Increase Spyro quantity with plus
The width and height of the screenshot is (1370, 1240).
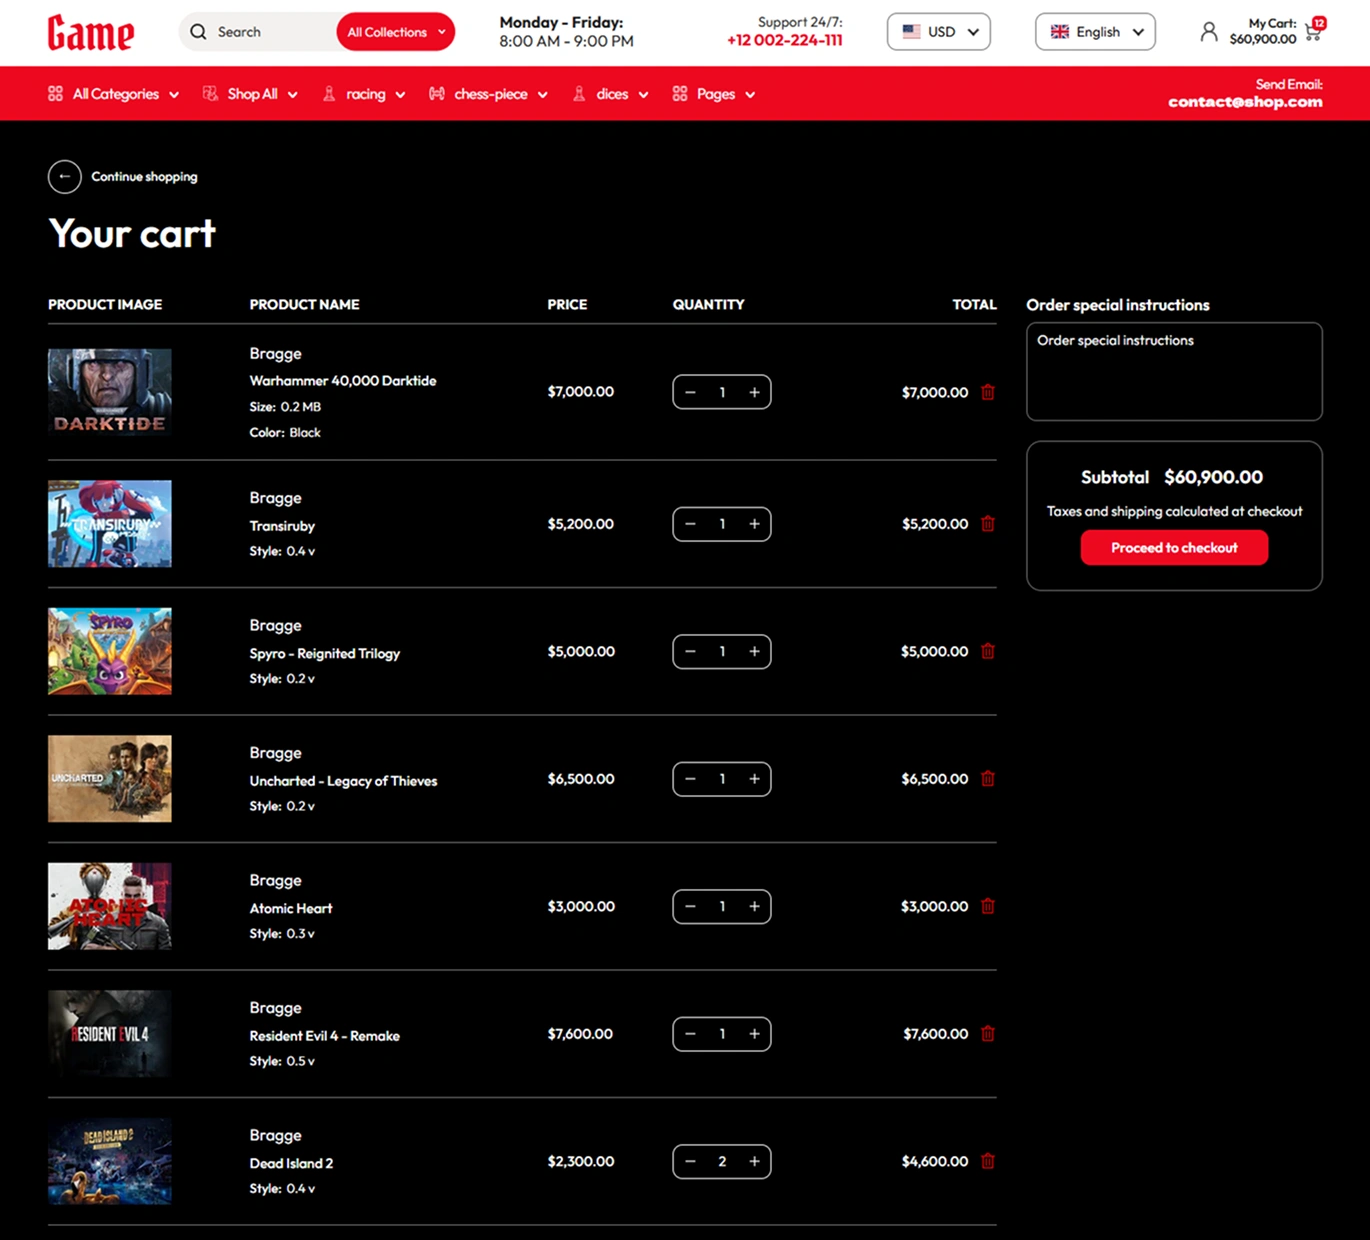[x=754, y=651]
